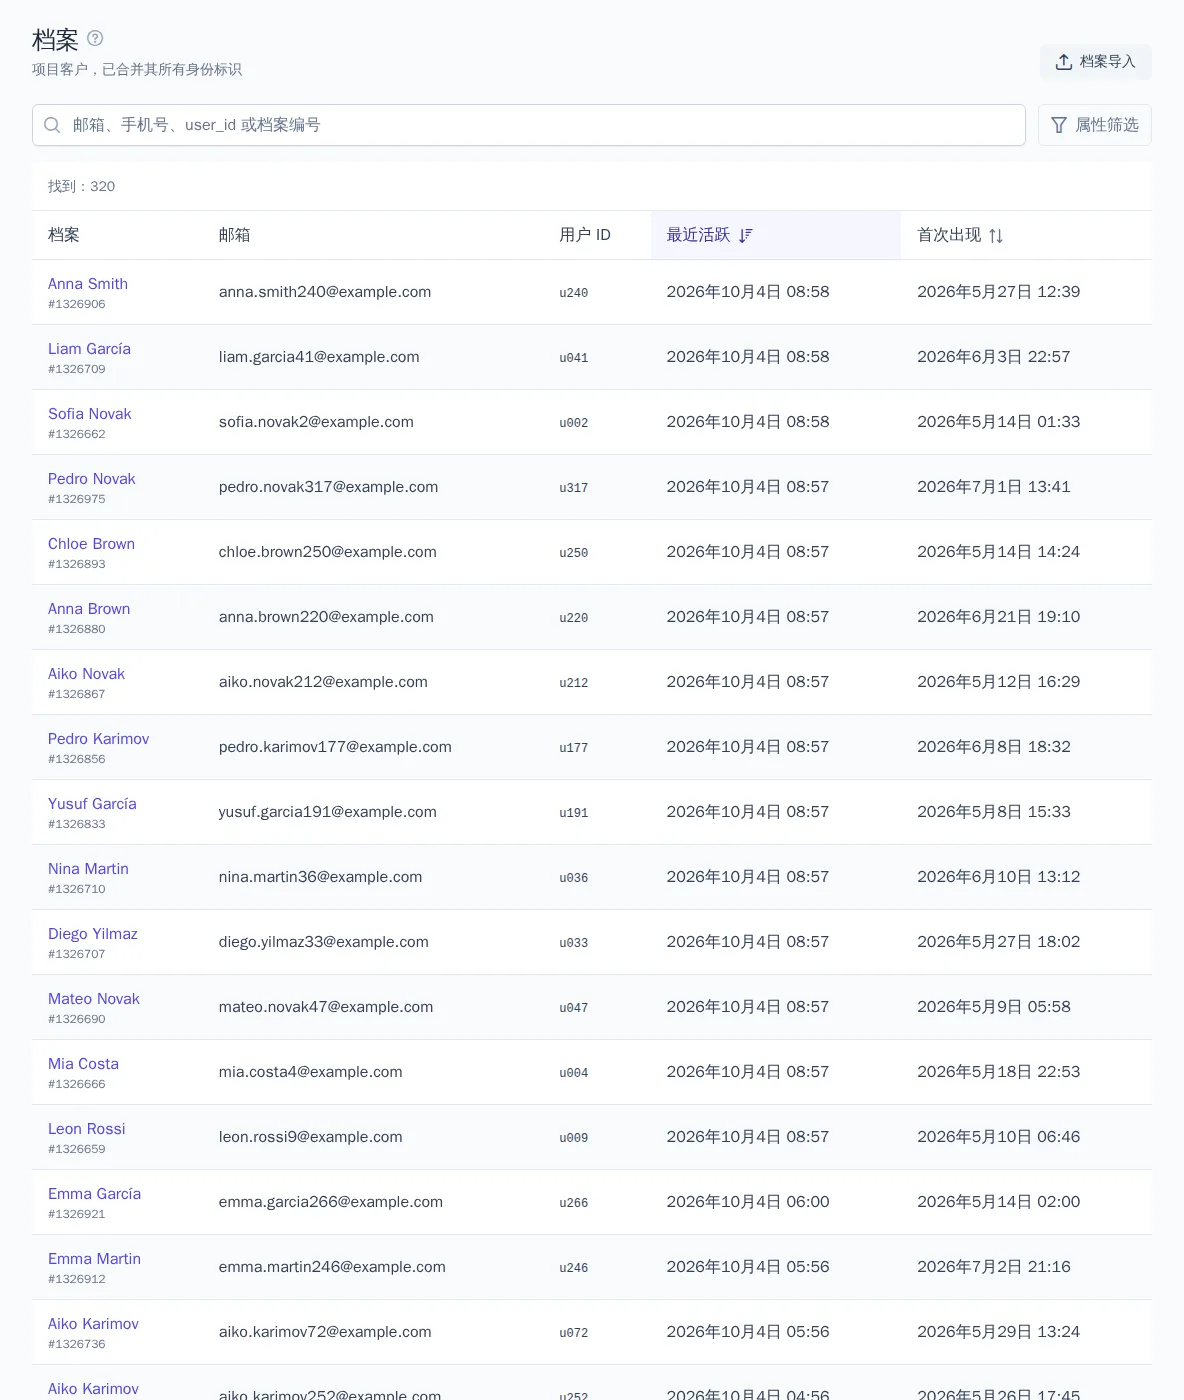Click the upload icon in 档案导入

(x=1064, y=62)
